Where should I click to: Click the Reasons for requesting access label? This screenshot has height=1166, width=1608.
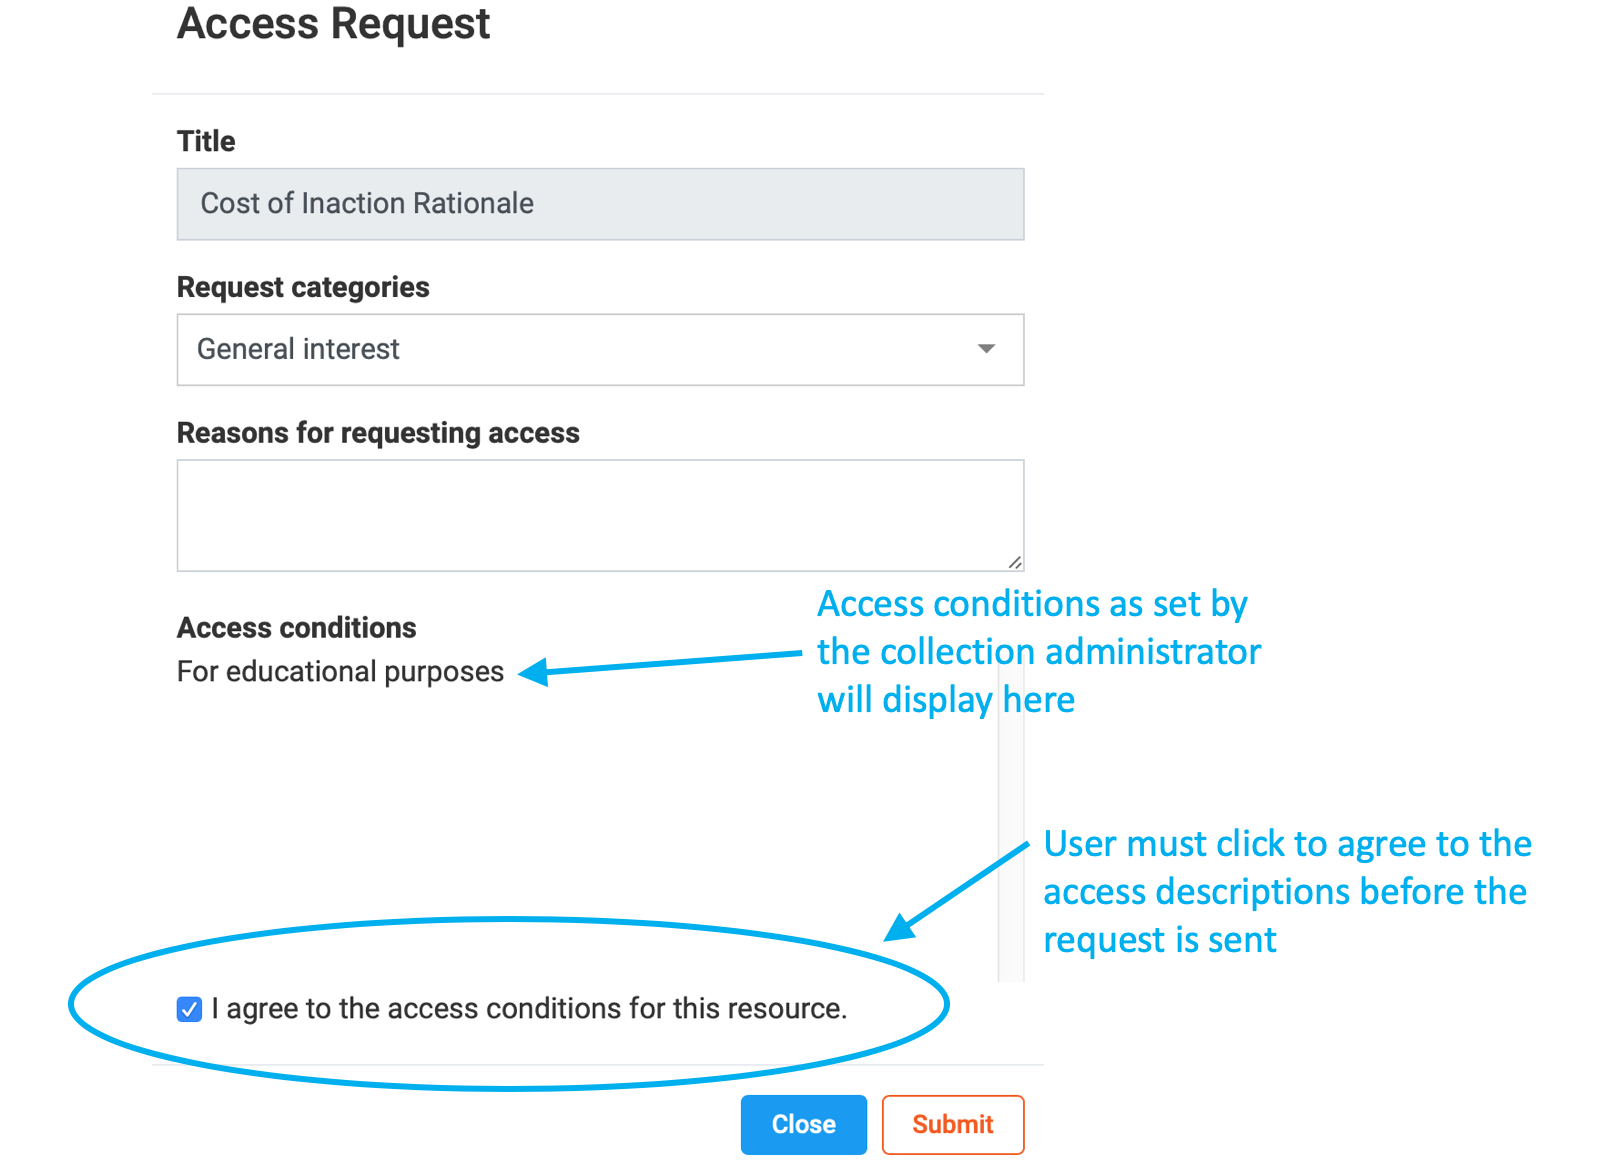(378, 434)
